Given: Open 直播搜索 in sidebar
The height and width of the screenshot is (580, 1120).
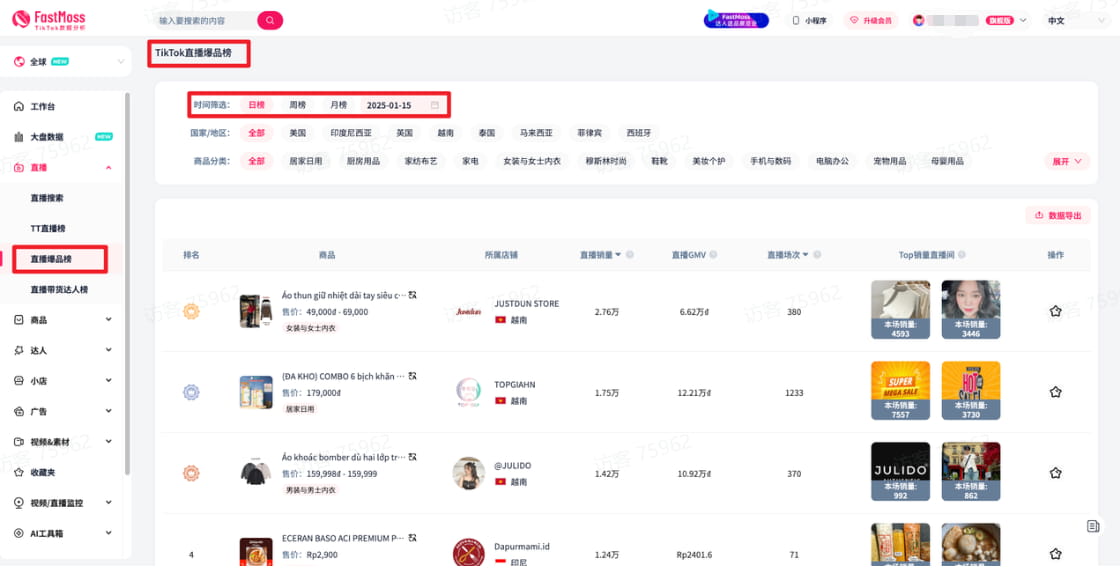Looking at the screenshot, I should coord(47,198).
